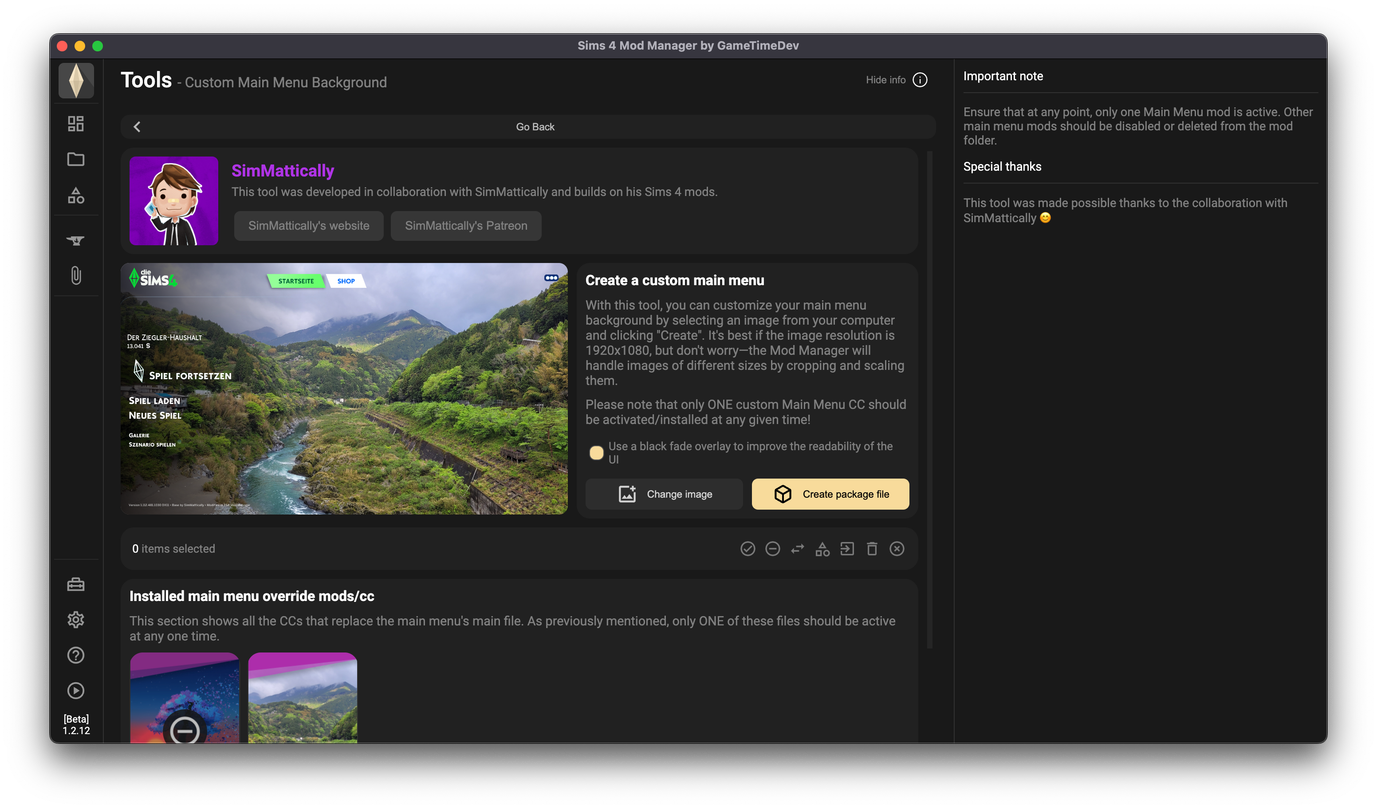Select the shapes category icon in the left sidebar

(76, 195)
